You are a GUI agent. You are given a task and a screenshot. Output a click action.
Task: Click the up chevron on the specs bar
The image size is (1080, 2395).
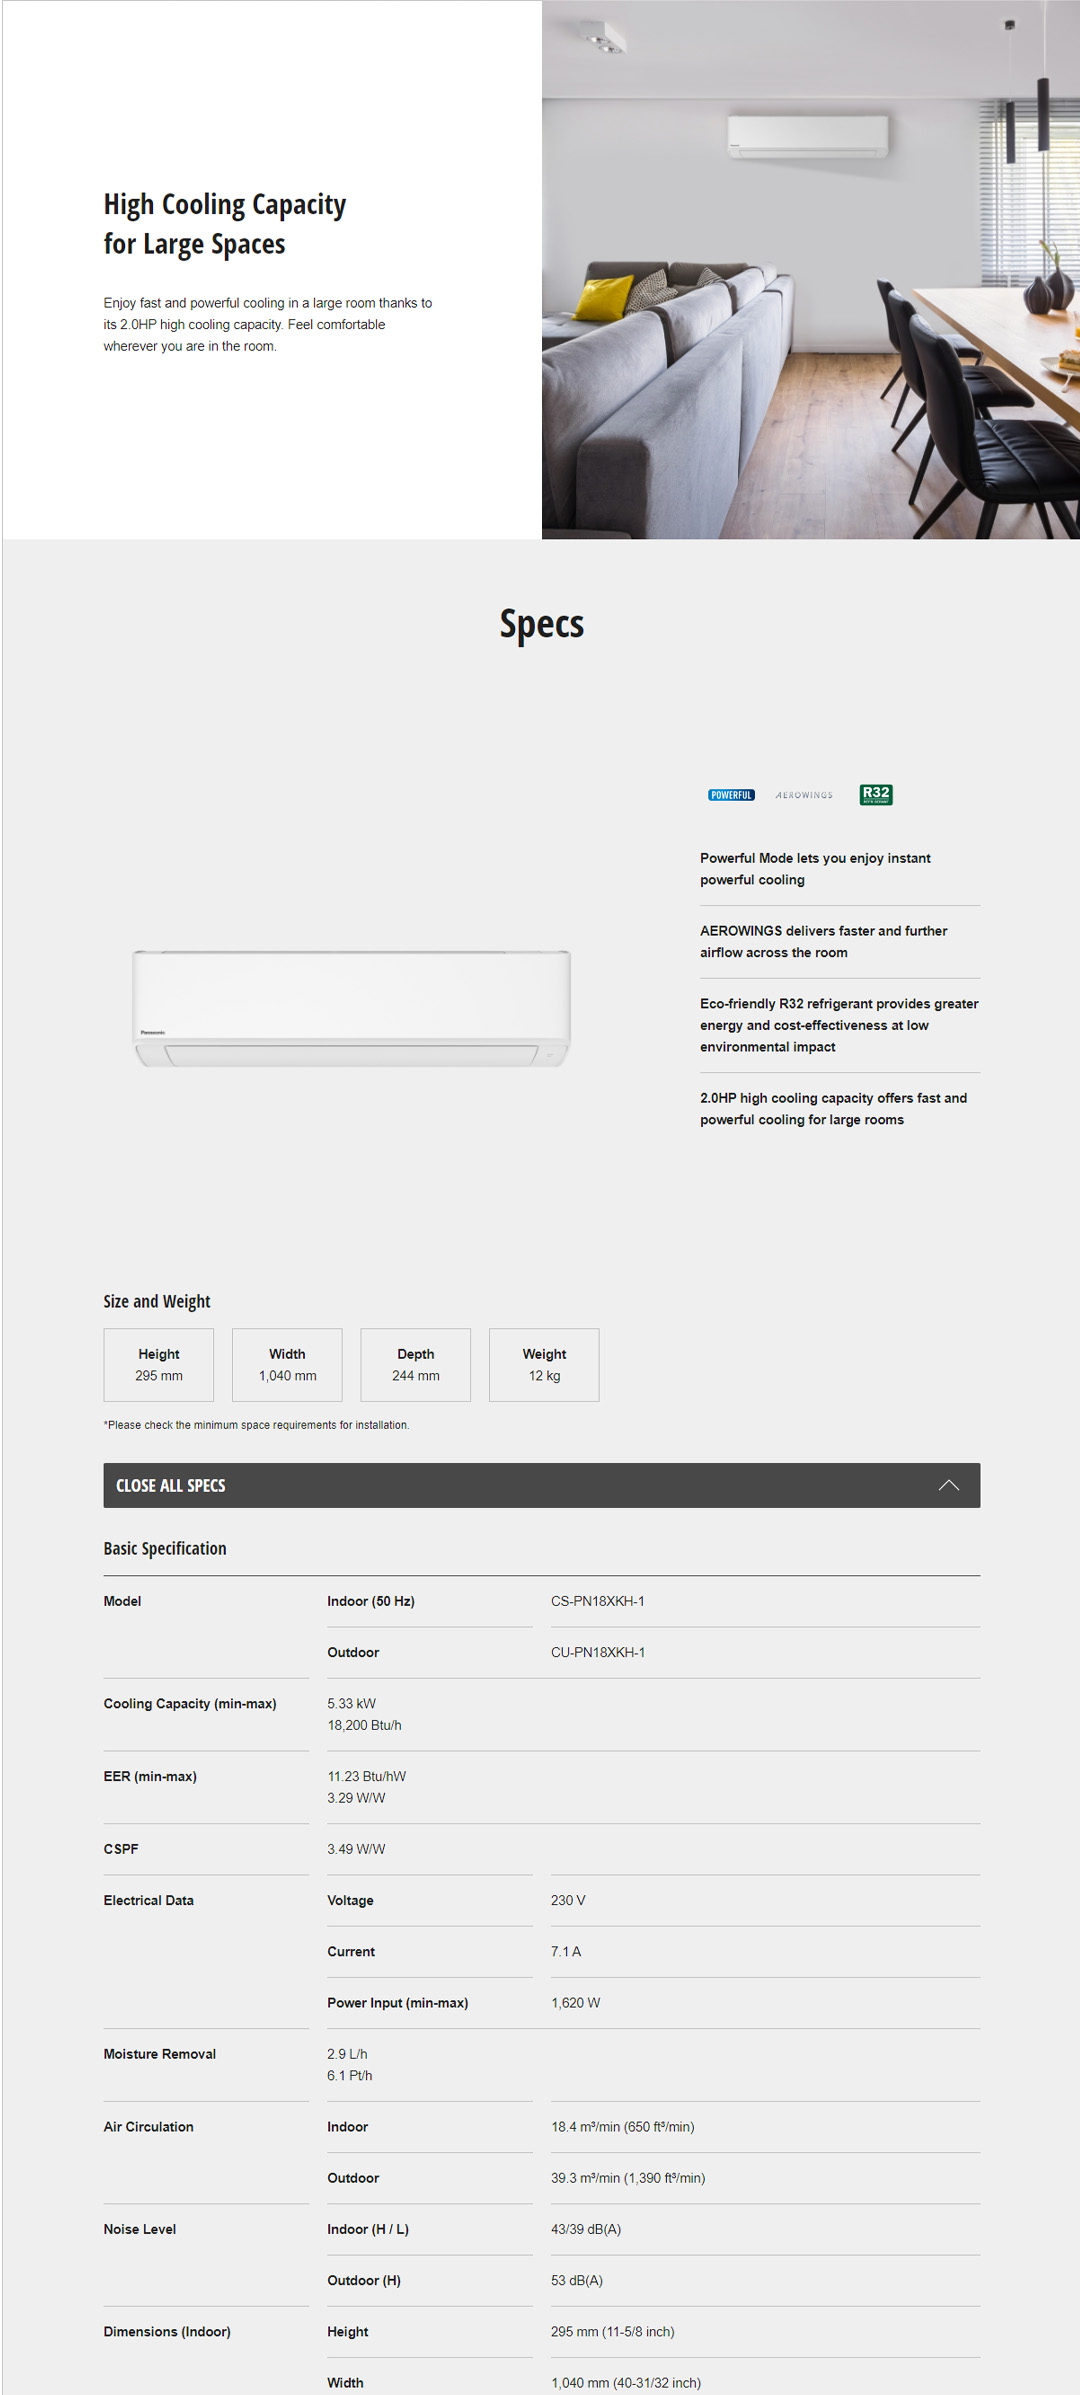click(x=948, y=1485)
